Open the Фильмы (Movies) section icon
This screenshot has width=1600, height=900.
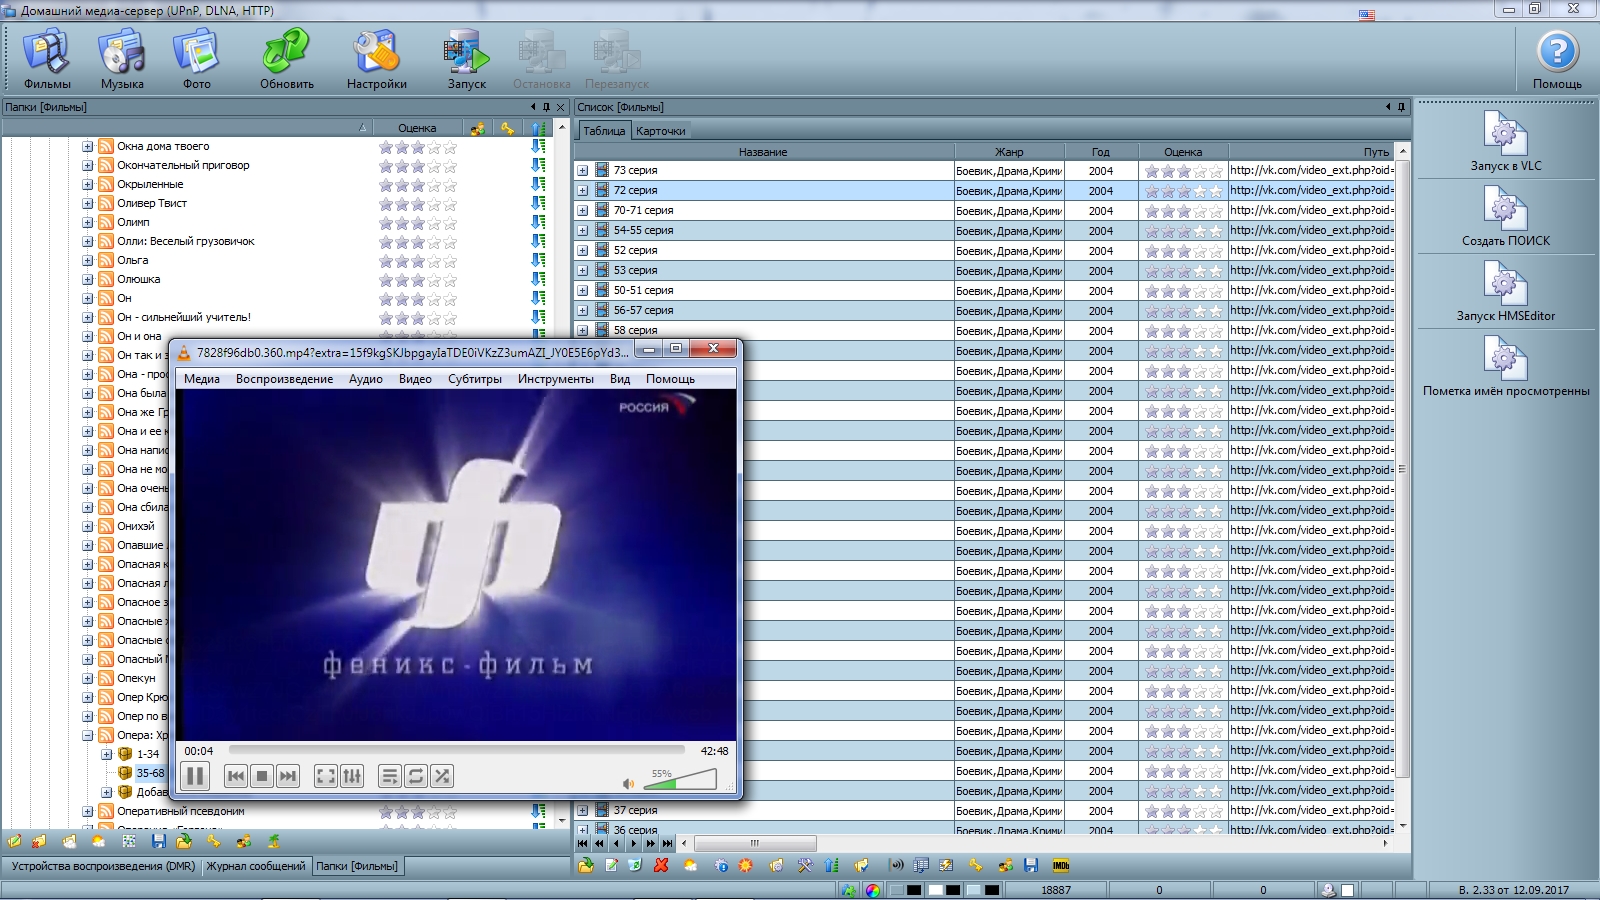(47, 54)
